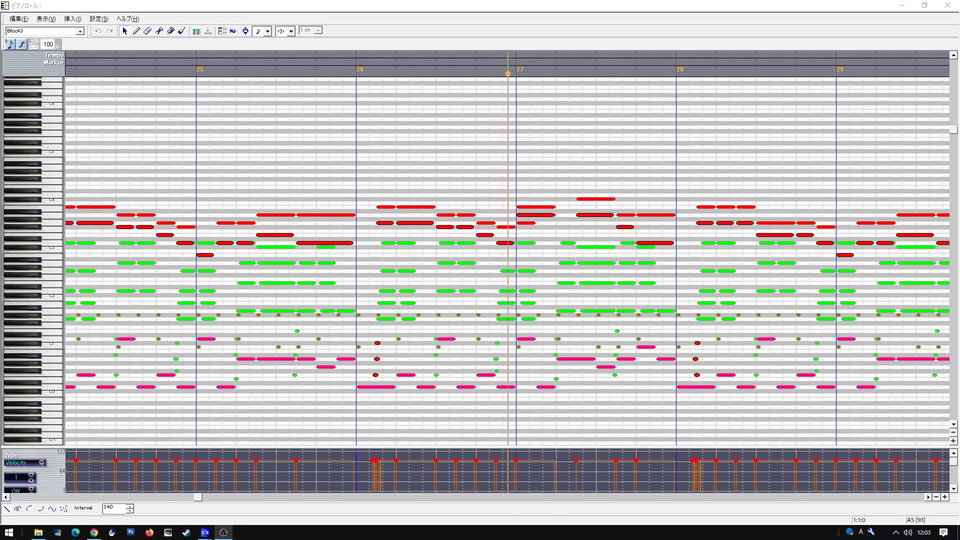The height and width of the screenshot is (540, 960).
Task: Click the 1:1:0 position status field
Action: click(x=877, y=520)
